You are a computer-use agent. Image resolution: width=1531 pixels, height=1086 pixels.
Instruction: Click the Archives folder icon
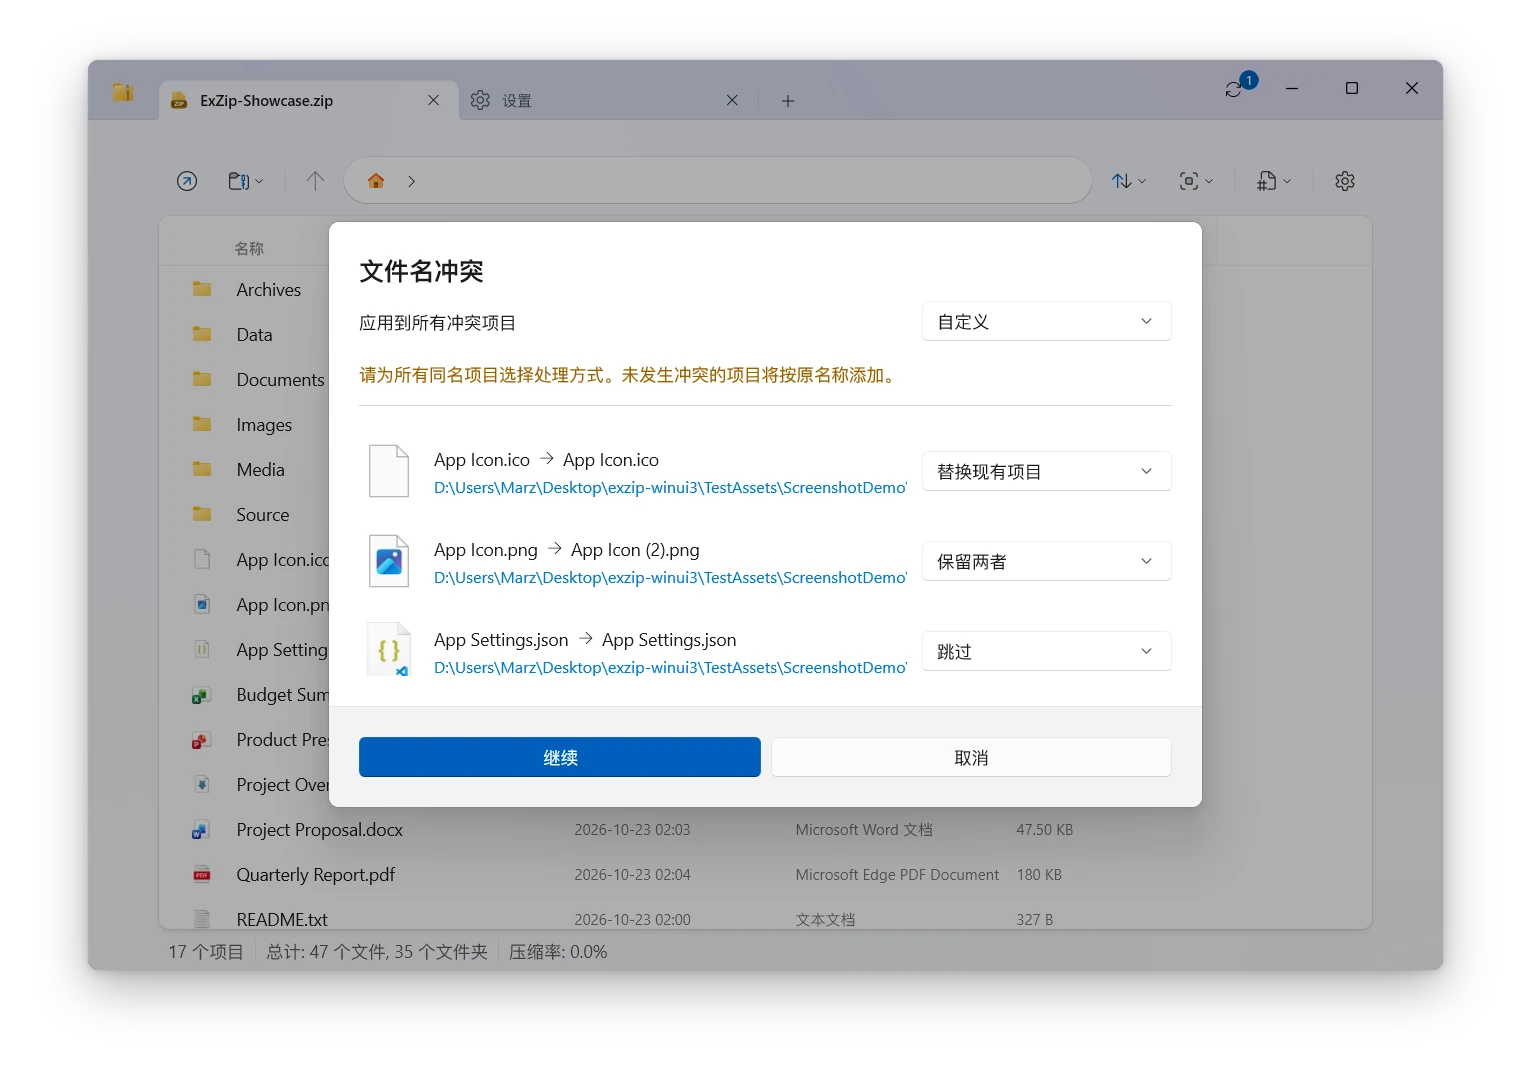[202, 289]
